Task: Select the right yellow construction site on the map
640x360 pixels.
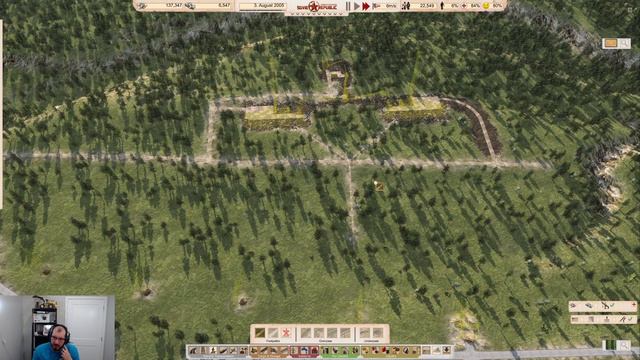Action: click(x=414, y=109)
